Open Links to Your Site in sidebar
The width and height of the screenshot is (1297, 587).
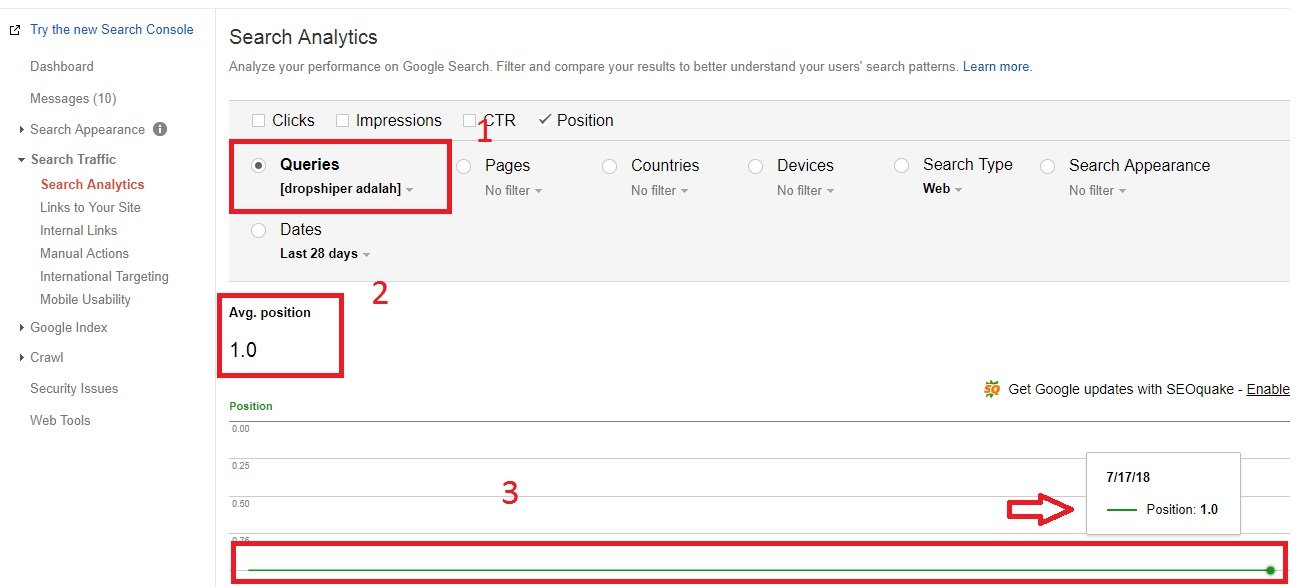pos(90,207)
